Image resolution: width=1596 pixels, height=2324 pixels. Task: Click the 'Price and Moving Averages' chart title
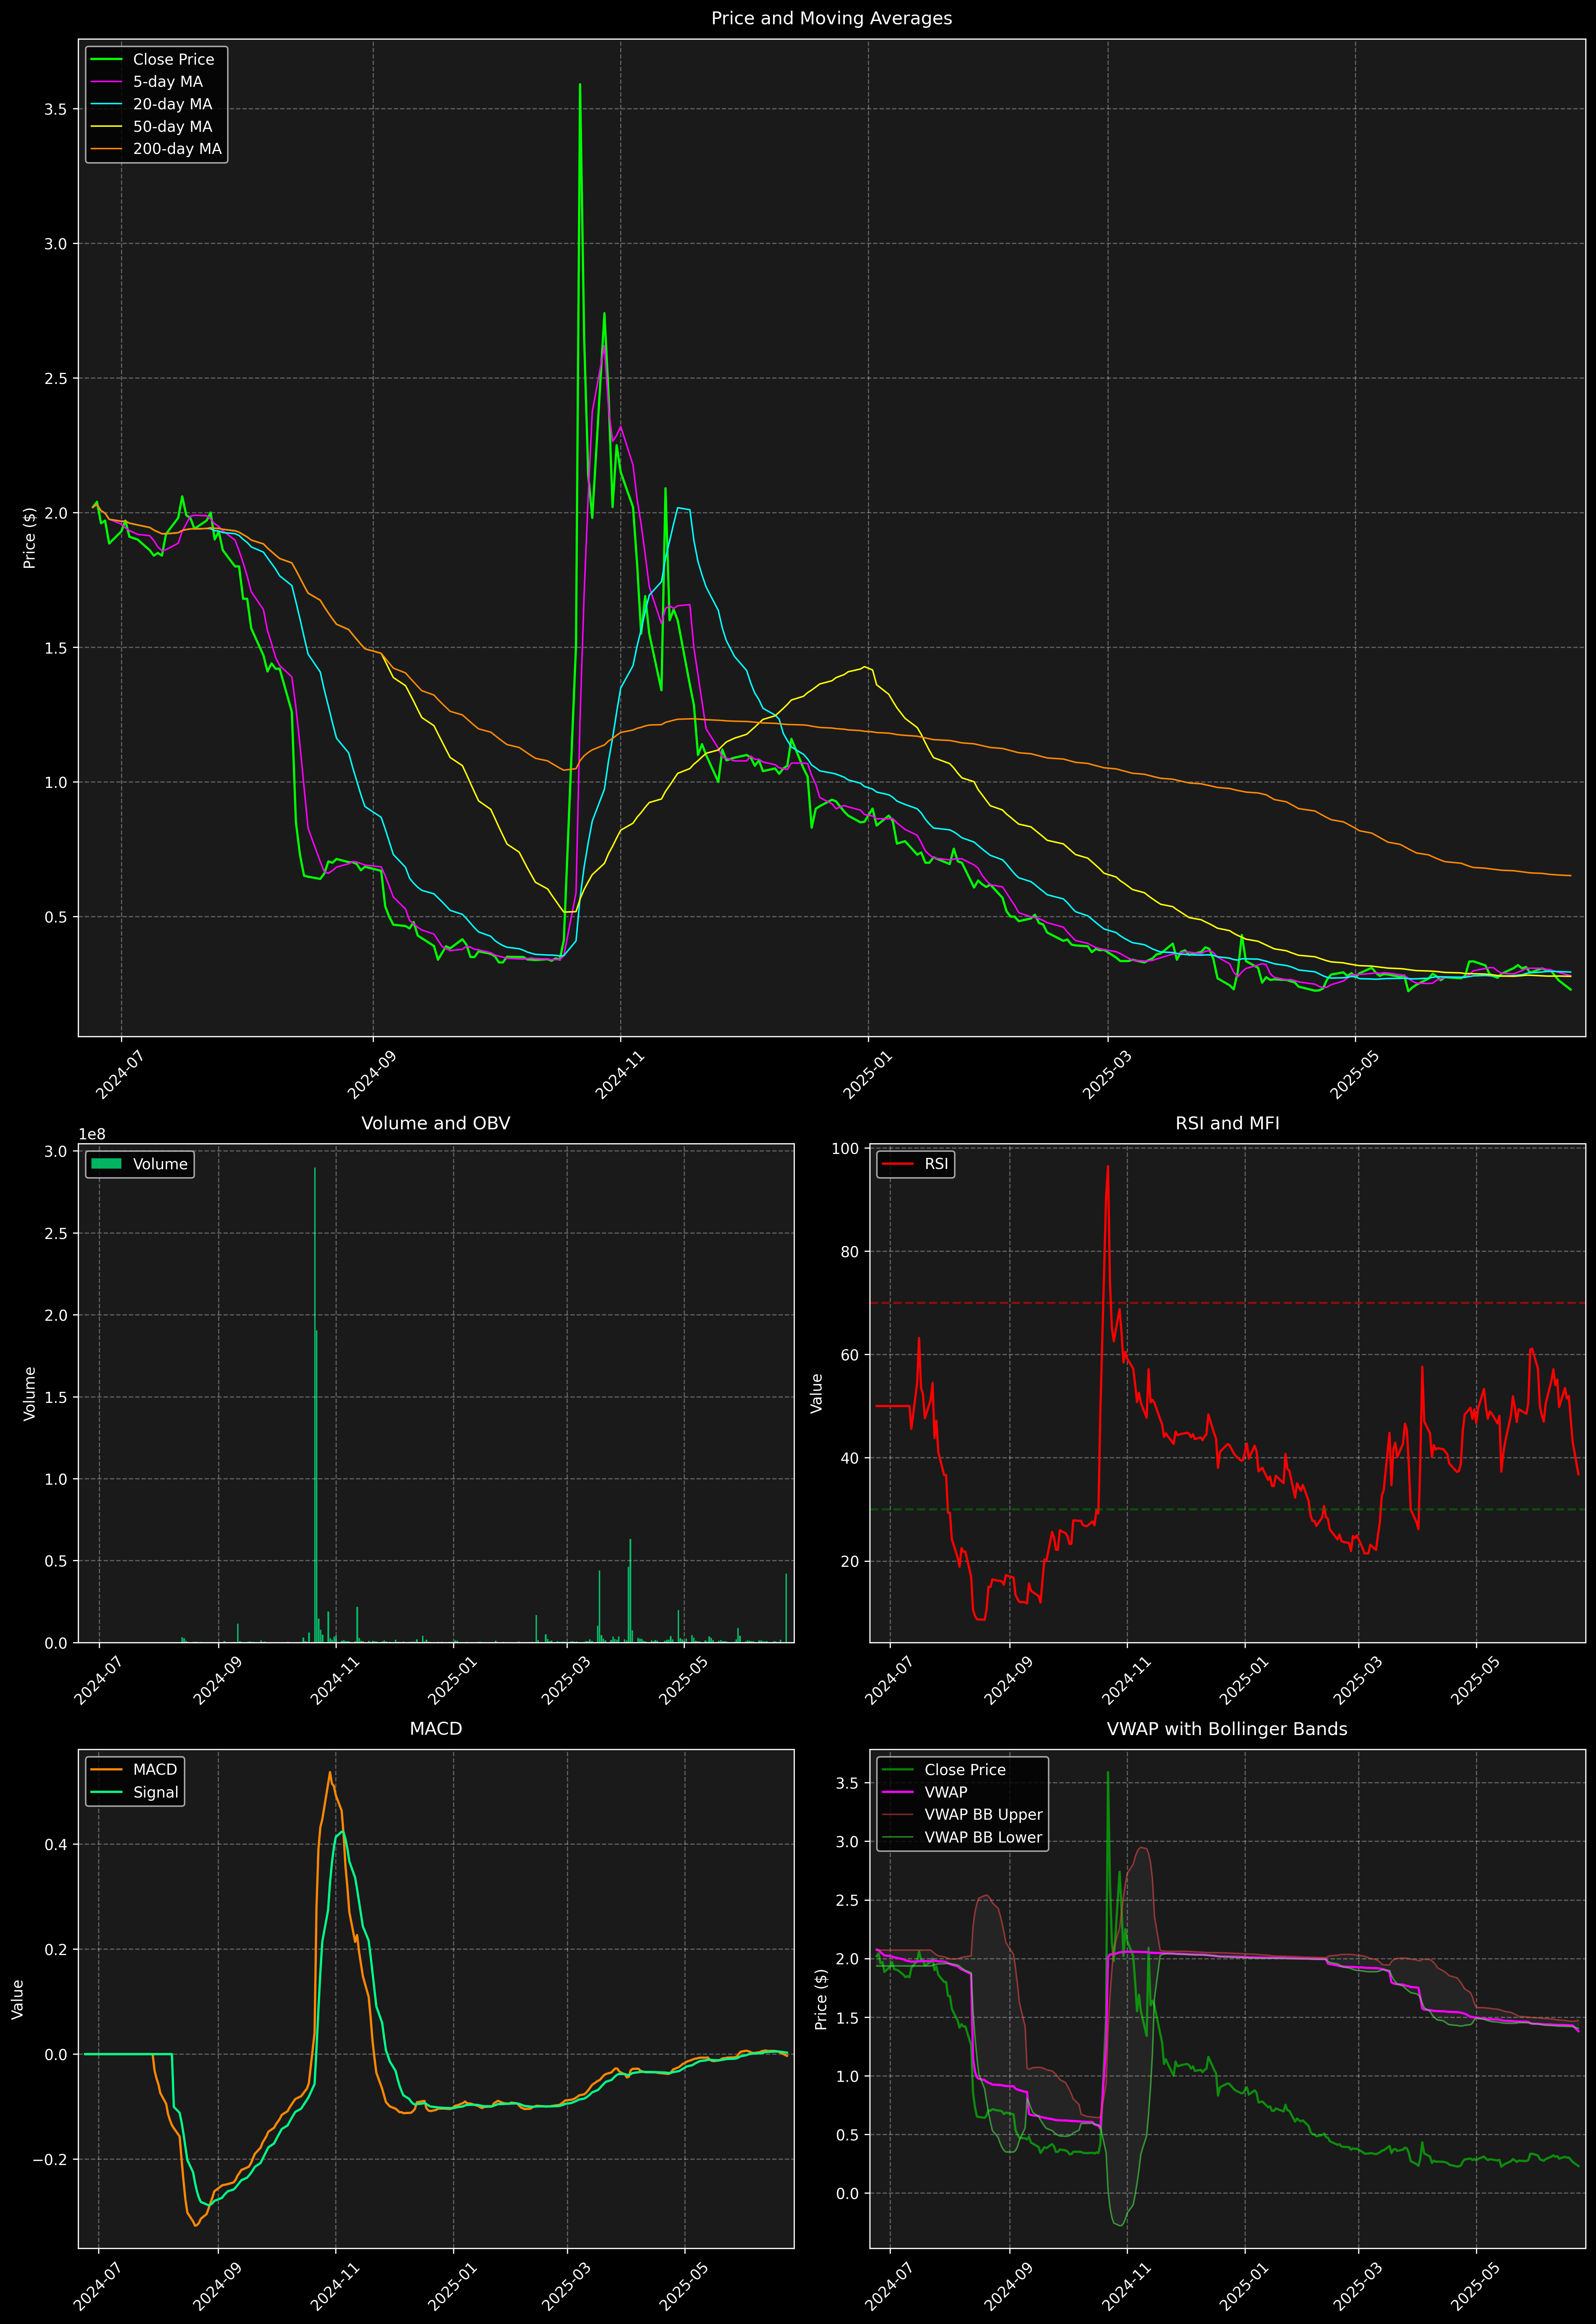coord(831,18)
